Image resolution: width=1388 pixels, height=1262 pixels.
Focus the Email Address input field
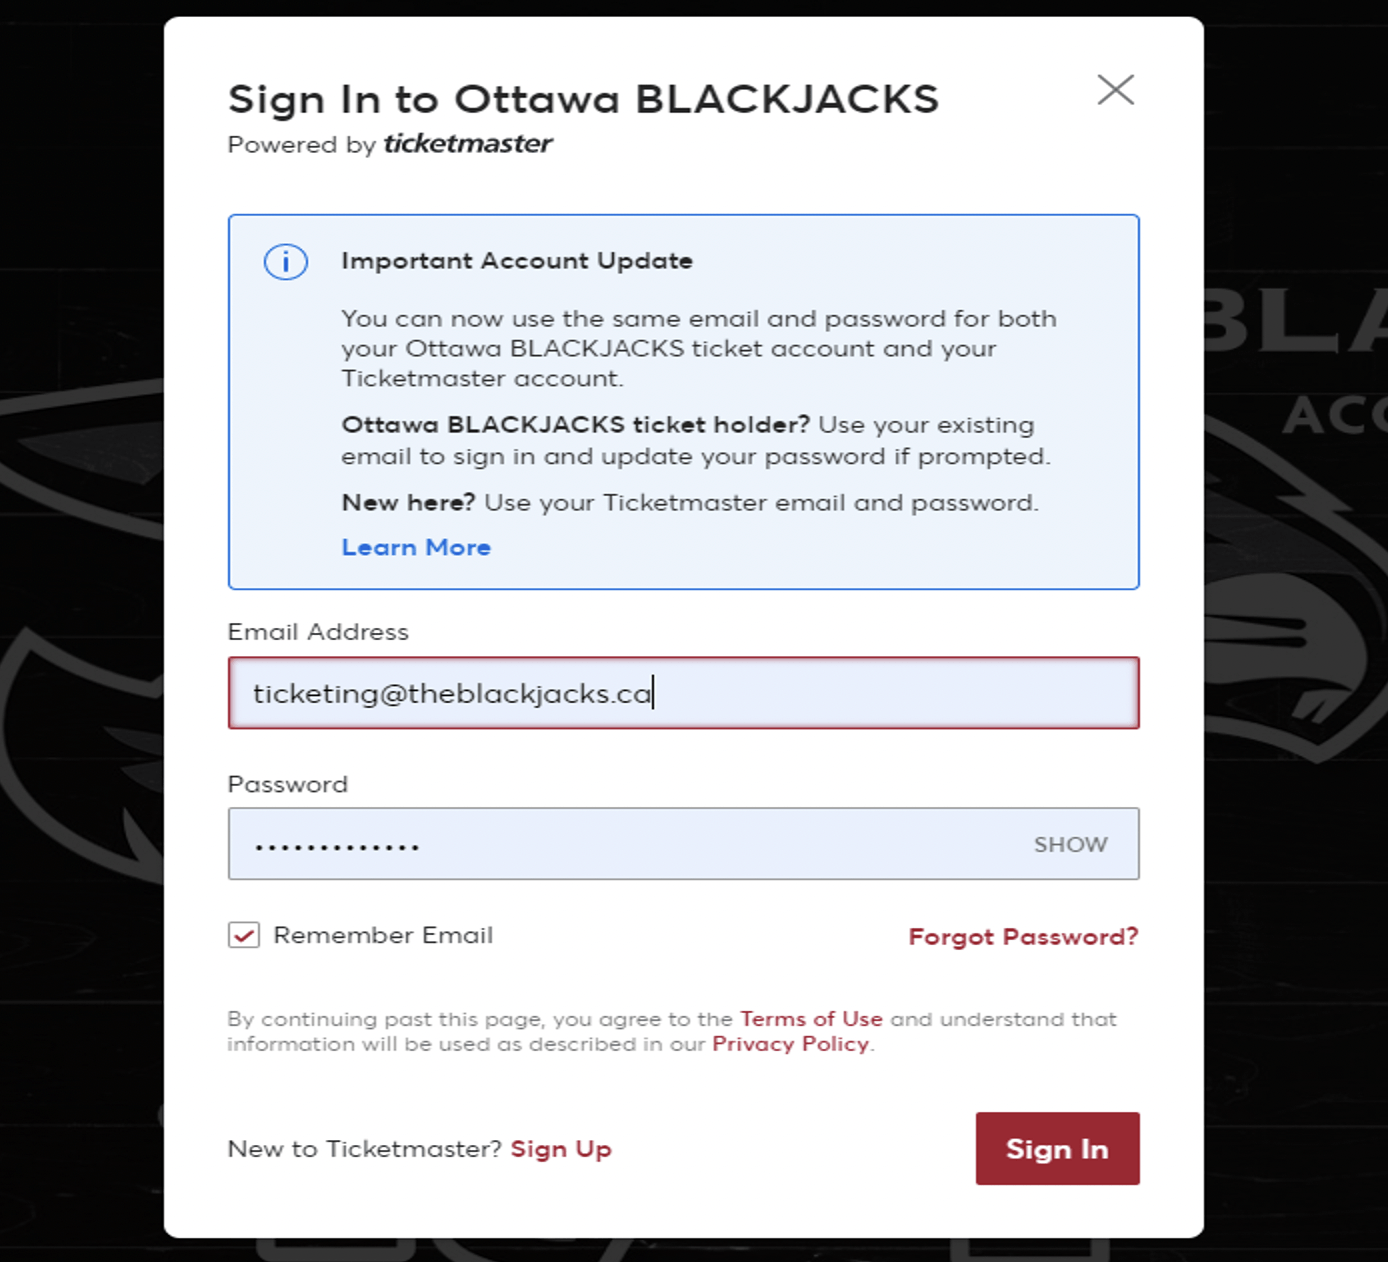683,693
